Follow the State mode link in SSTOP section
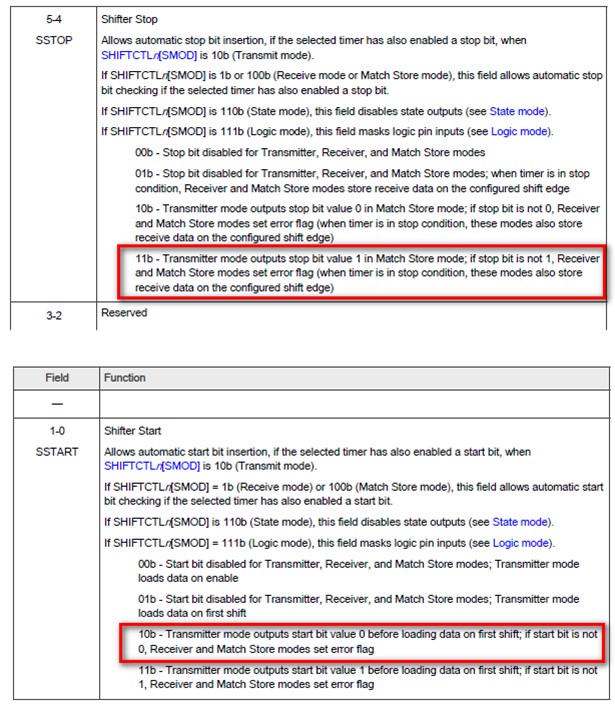The width and height of the screenshot is (615, 708). (x=519, y=112)
